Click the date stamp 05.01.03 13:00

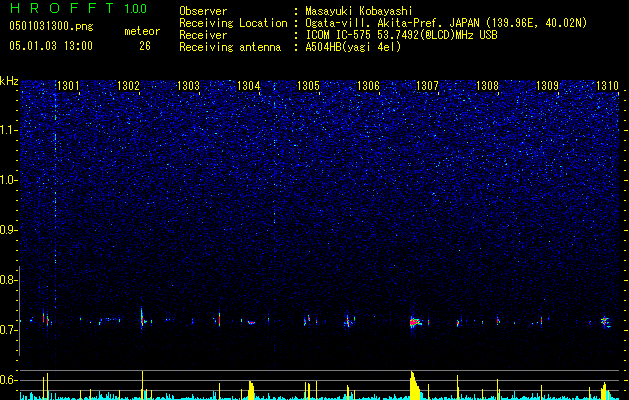coord(51,46)
